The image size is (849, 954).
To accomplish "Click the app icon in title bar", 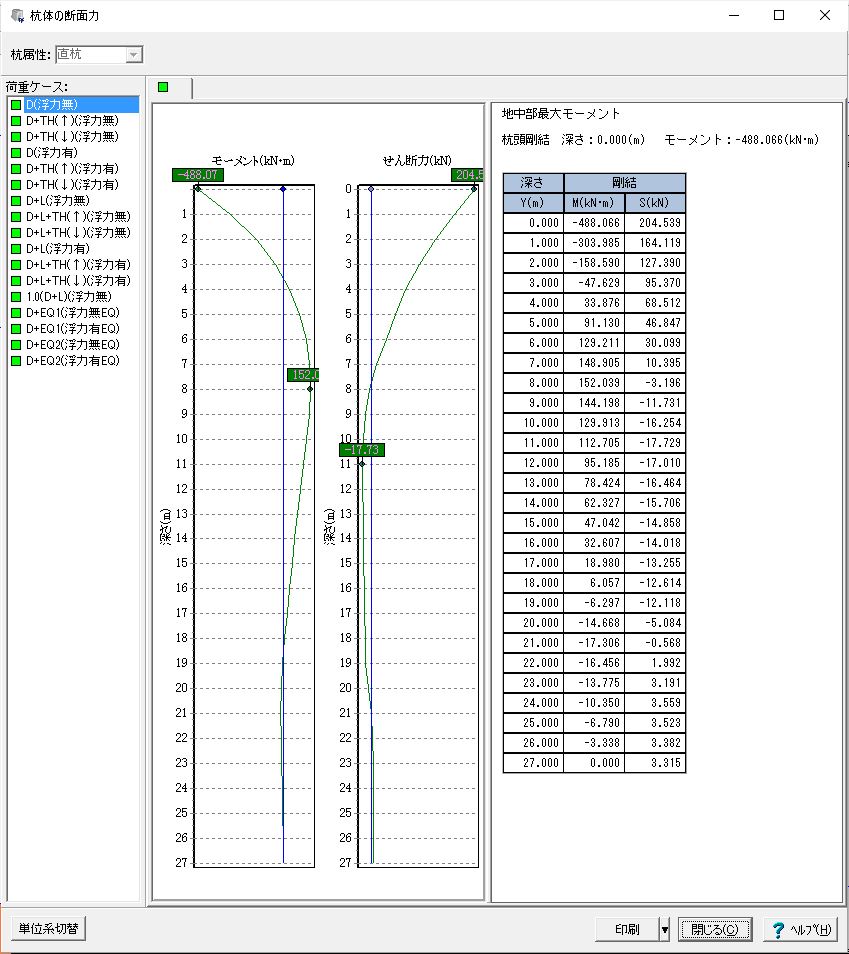I will point(16,16).
